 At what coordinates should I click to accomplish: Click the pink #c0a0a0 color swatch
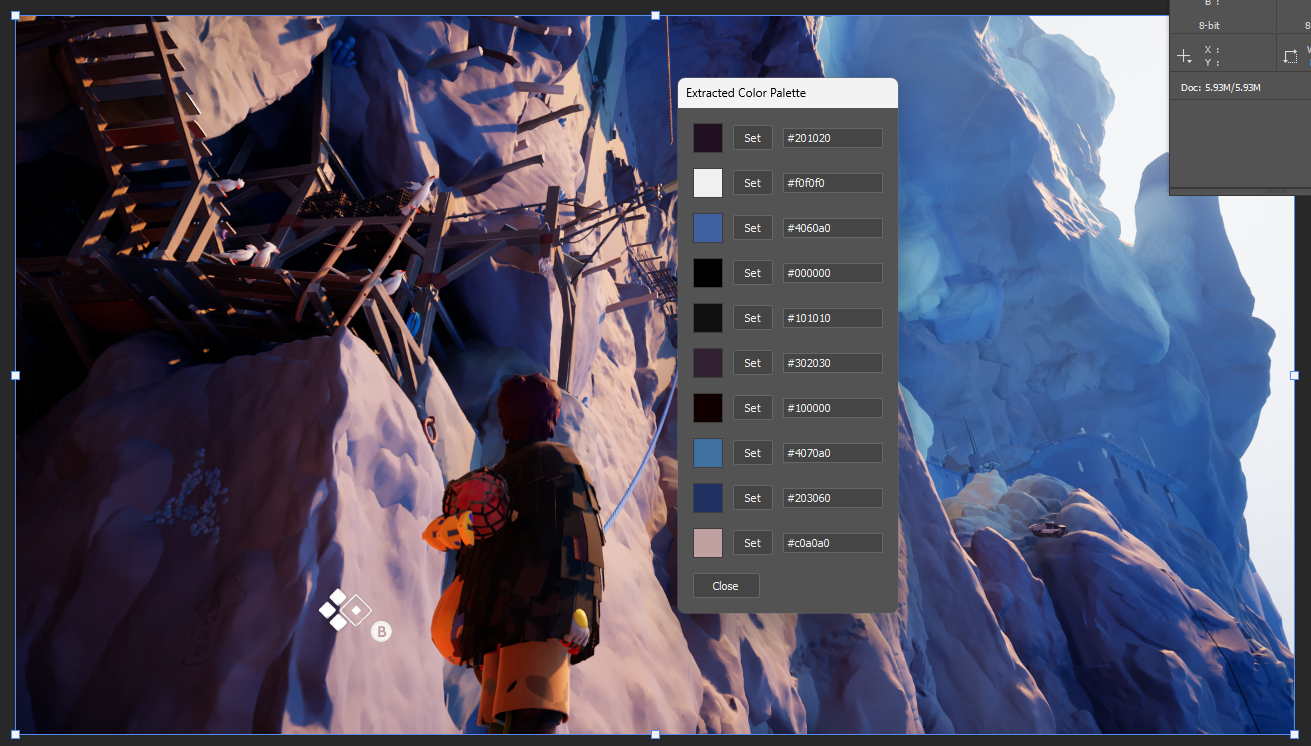(708, 543)
